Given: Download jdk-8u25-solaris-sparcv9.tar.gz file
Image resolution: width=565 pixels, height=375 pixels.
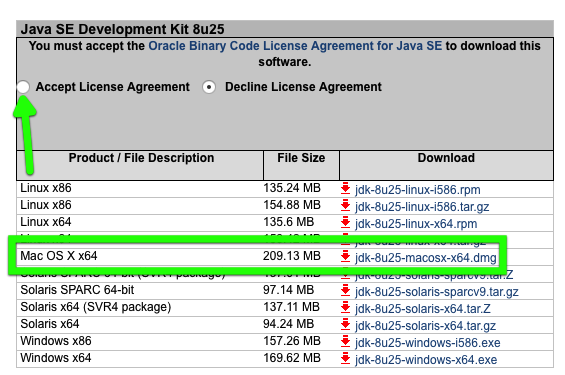Looking at the screenshot, I should pos(436,292).
